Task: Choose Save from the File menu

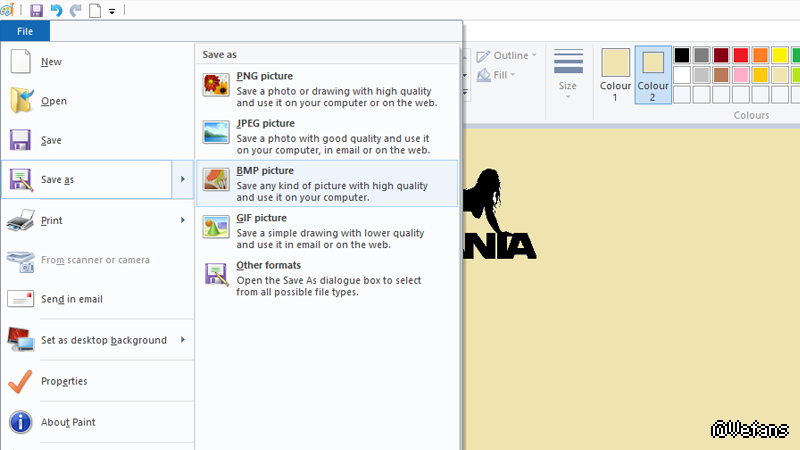Action: pos(97,140)
